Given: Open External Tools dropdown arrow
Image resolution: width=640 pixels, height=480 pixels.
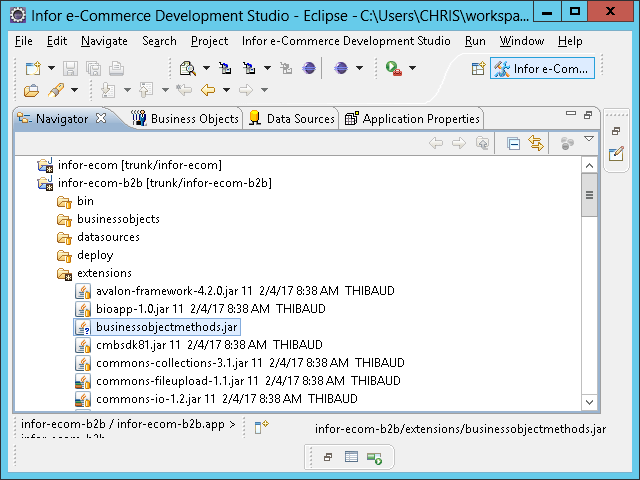Looking at the screenshot, I should pyautogui.click(x=411, y=68).
